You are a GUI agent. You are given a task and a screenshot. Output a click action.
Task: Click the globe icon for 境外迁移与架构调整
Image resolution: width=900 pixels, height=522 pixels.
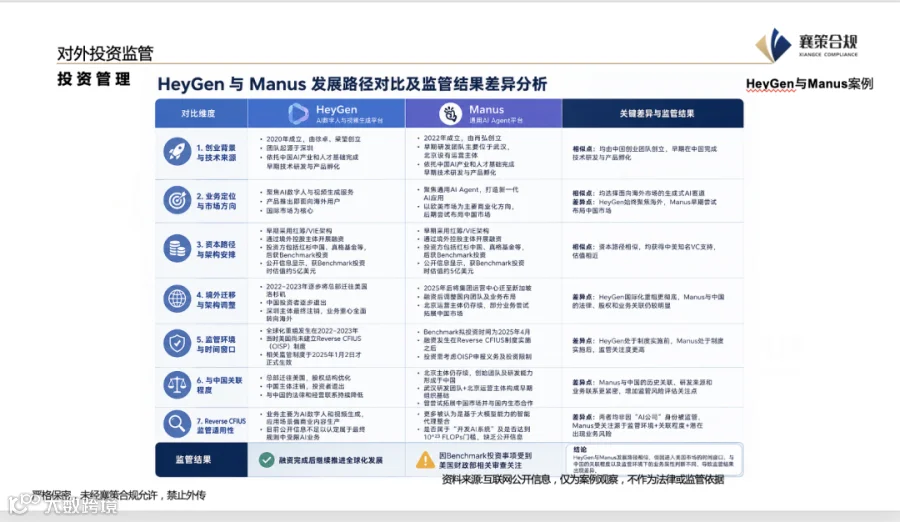(177, 299)
